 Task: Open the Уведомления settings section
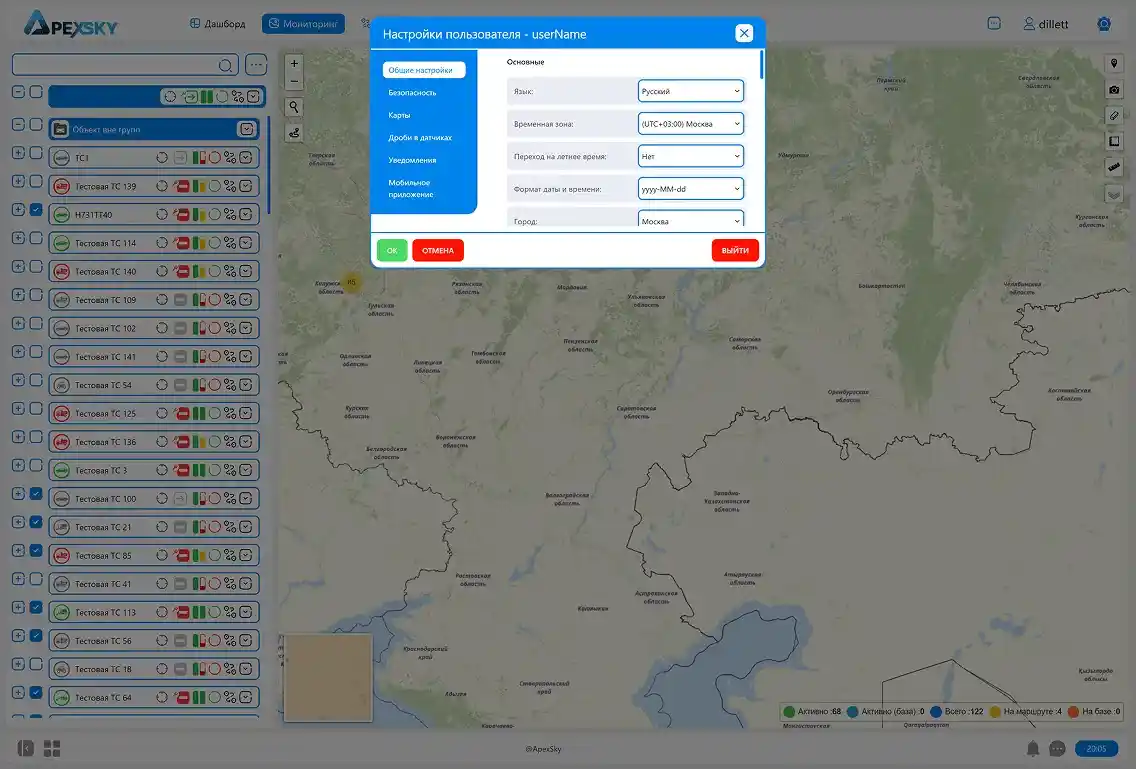tap(412, 160)
